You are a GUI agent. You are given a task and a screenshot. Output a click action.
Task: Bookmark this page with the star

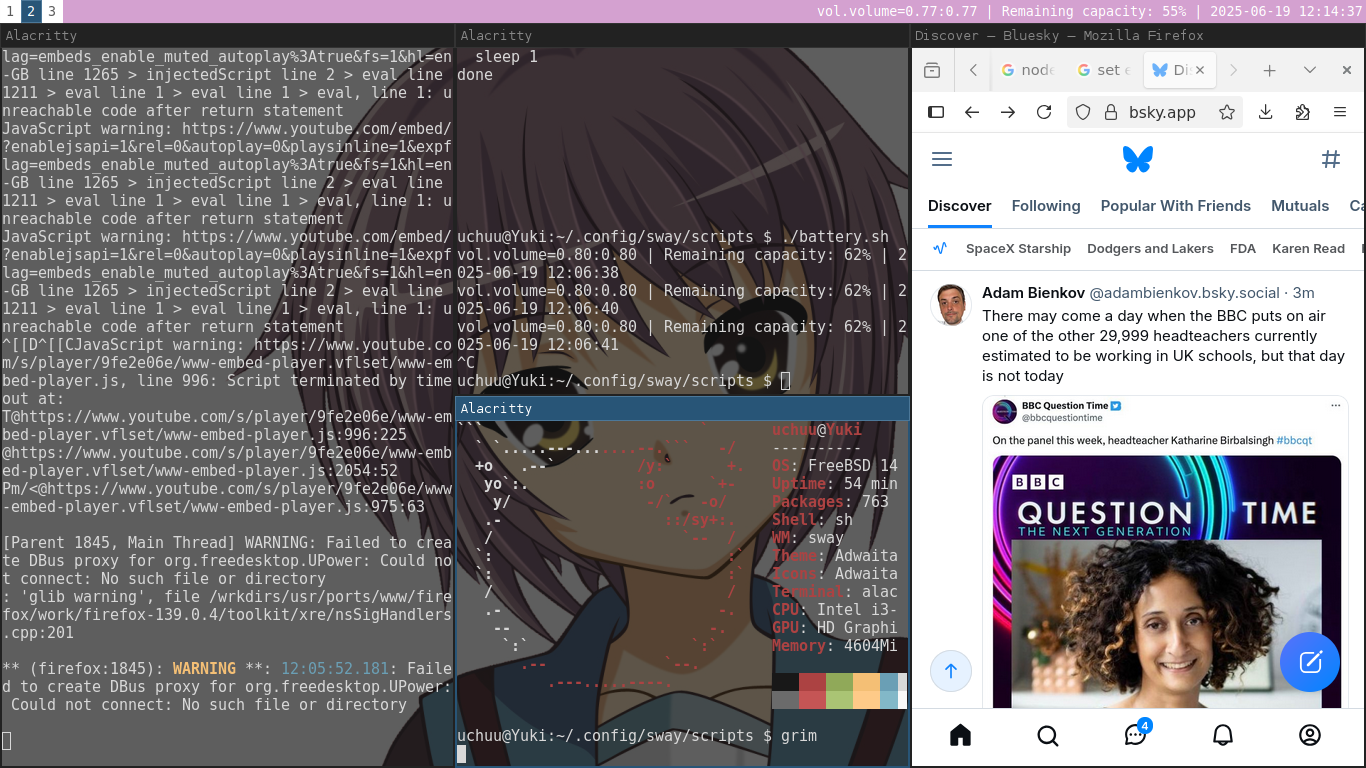tap(1227, 112)
